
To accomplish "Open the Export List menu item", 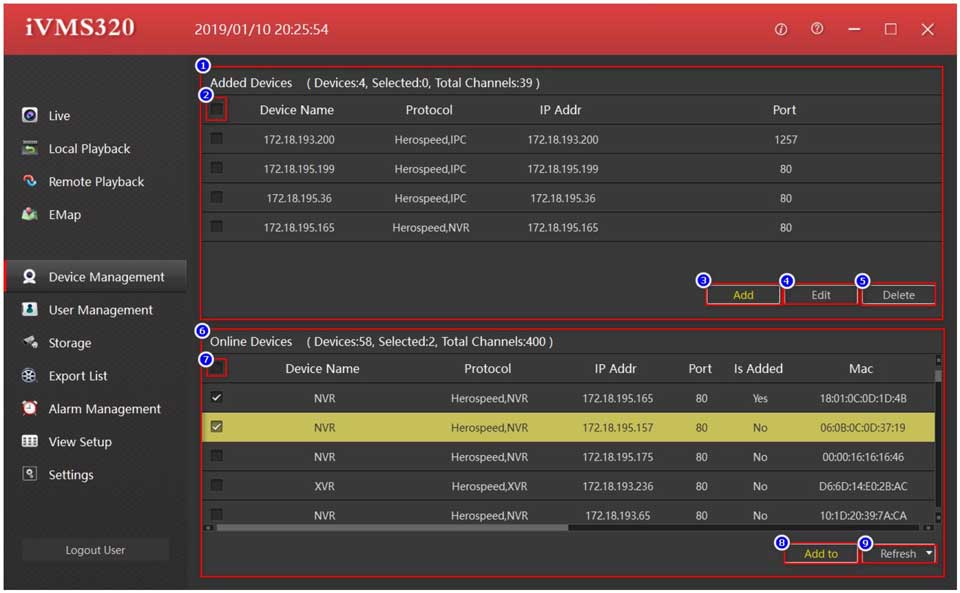I will click(x=78, y=376).
